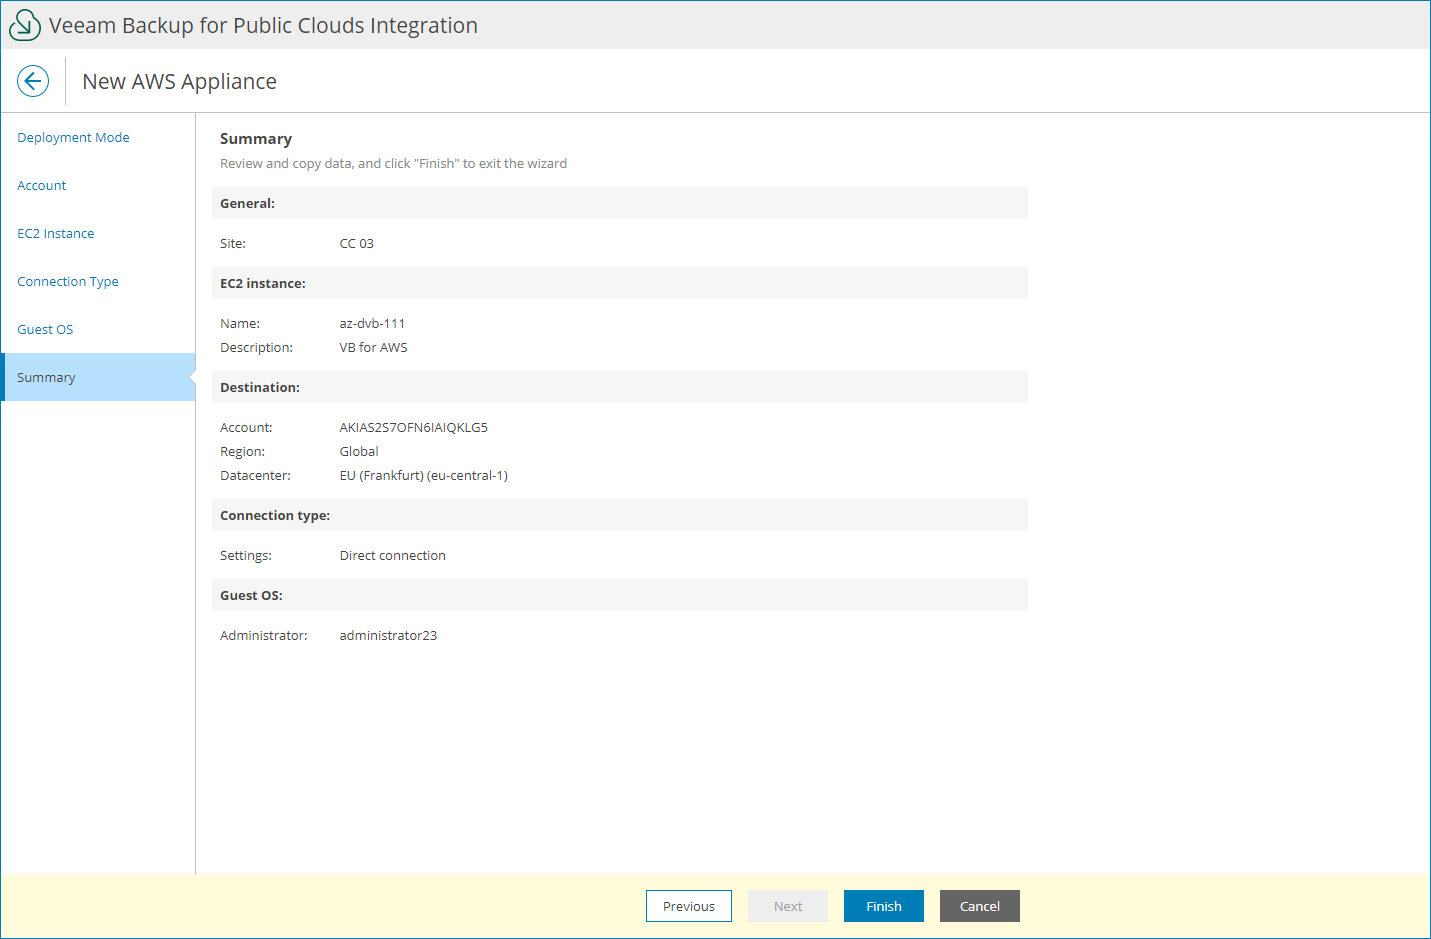Screen dimensions: 1431x939
Task: Switch to the EC2 Instance step
Action: (x=56, y=234)
